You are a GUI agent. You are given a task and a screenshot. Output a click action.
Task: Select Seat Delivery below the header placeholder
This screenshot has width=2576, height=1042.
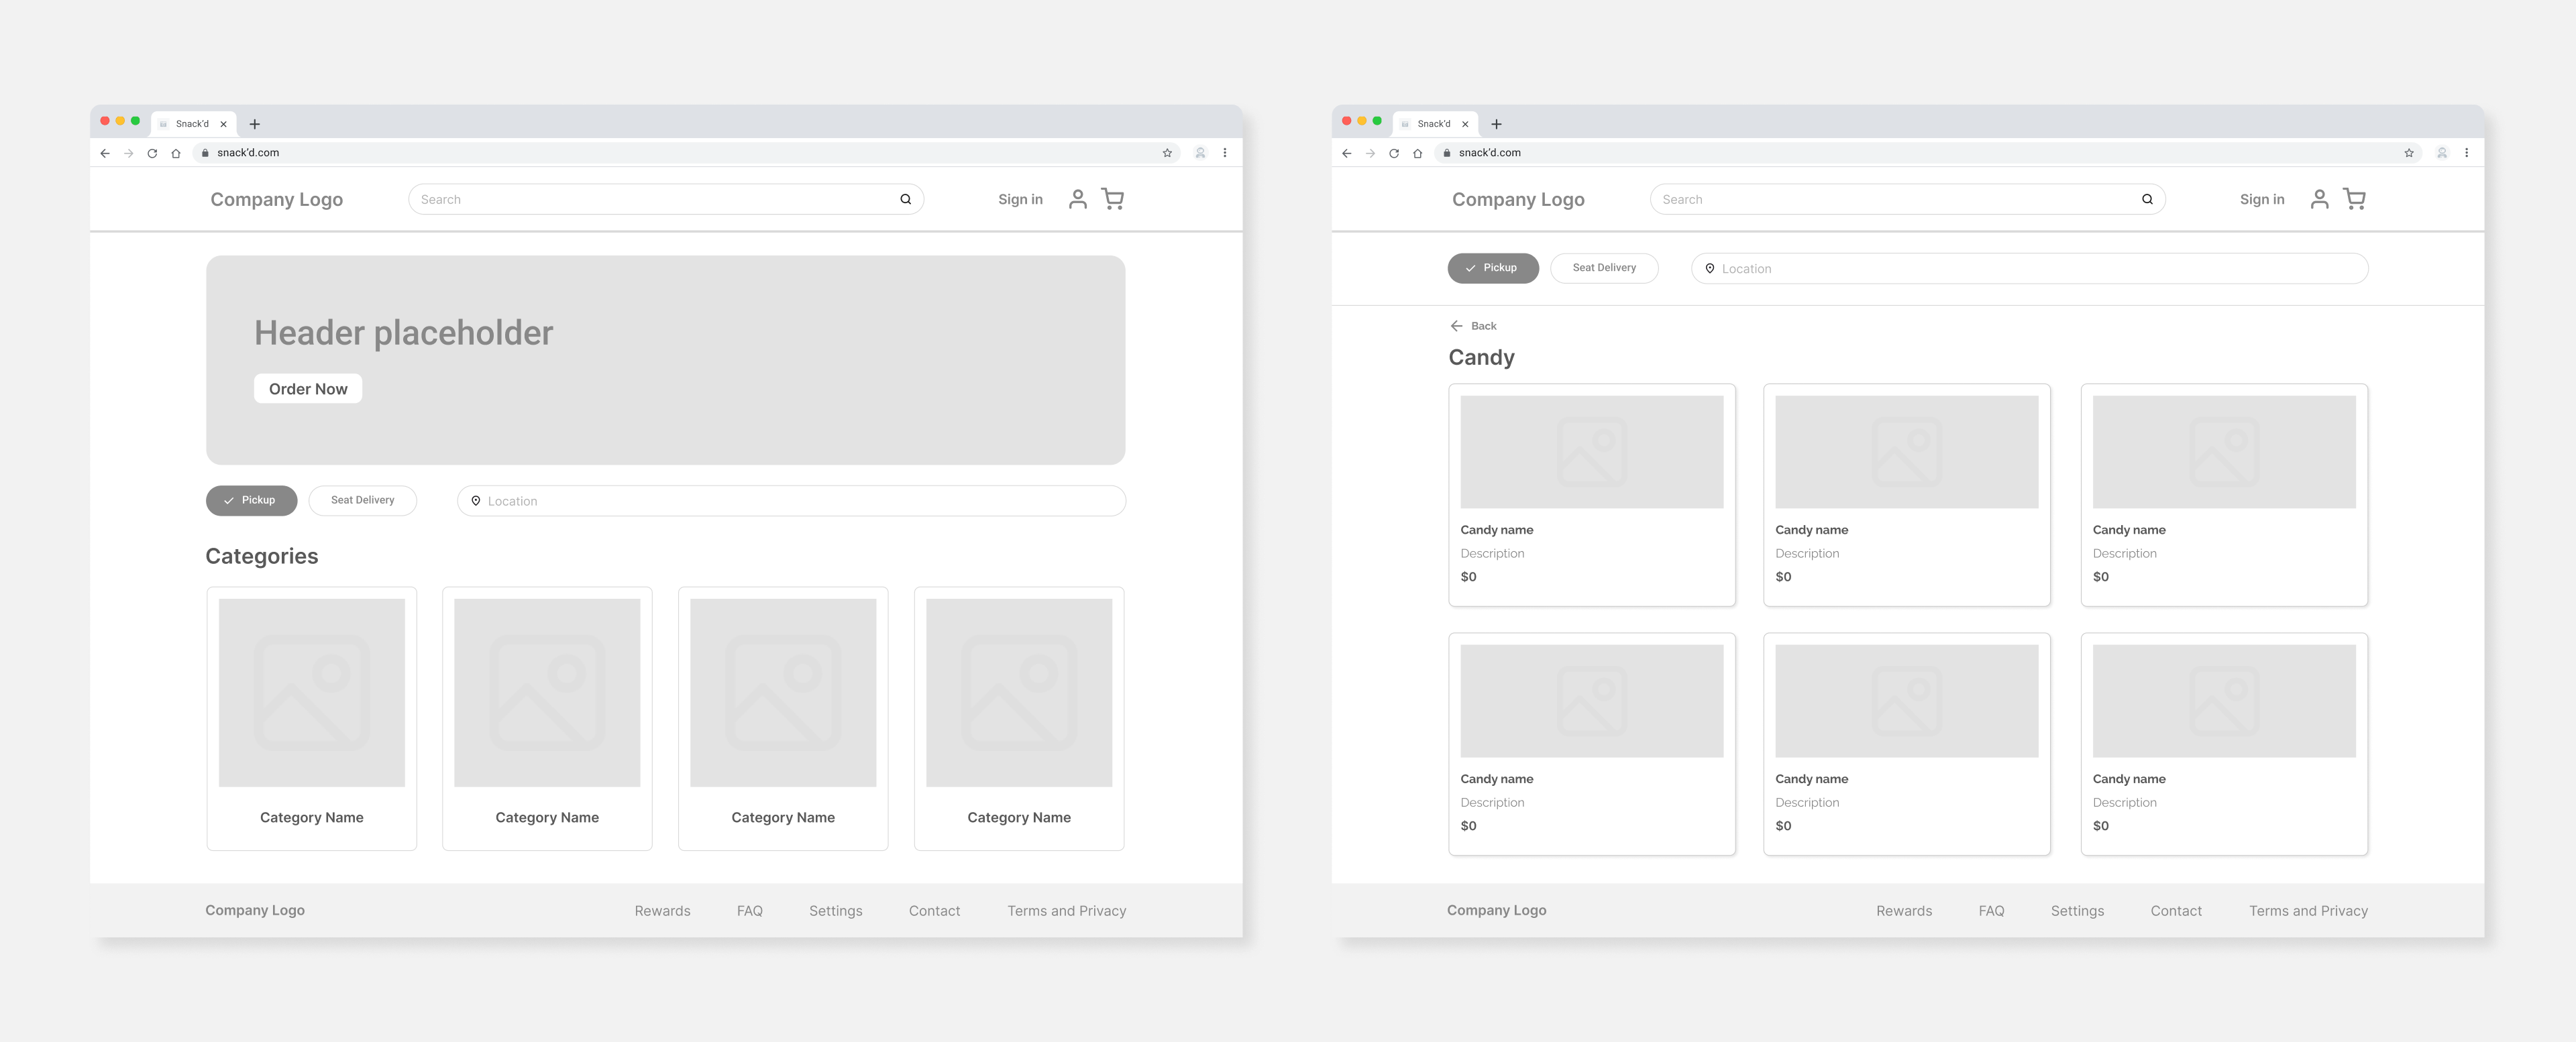[362, 500]
